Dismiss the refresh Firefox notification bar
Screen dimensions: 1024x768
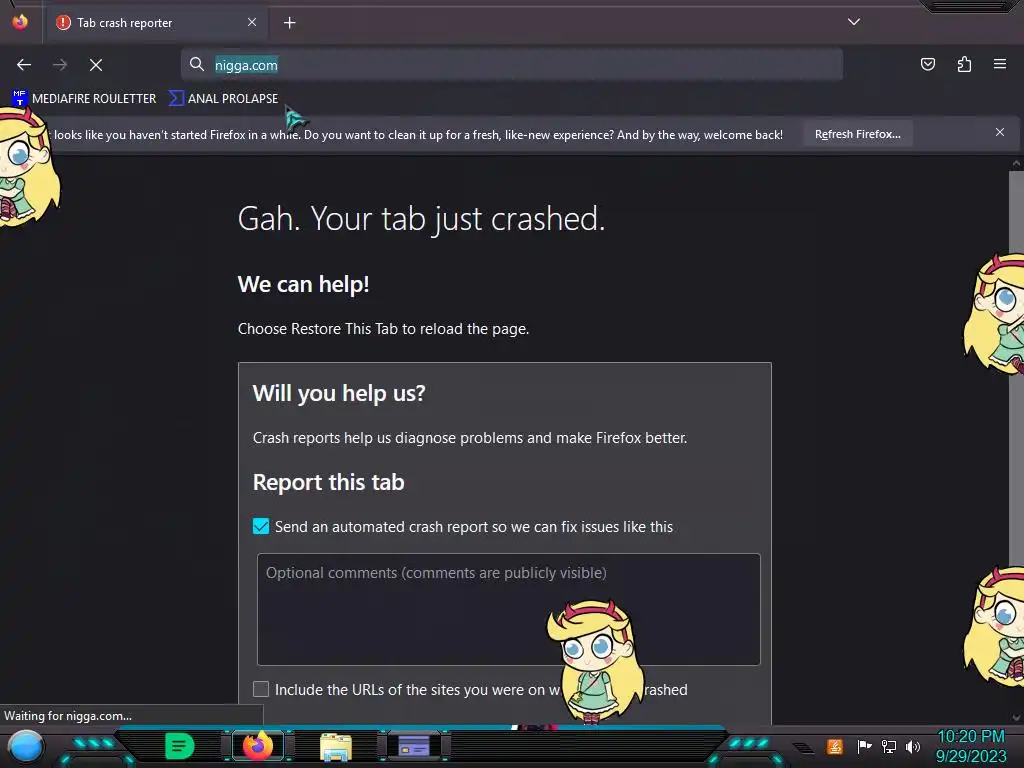tap(1000, 133)
